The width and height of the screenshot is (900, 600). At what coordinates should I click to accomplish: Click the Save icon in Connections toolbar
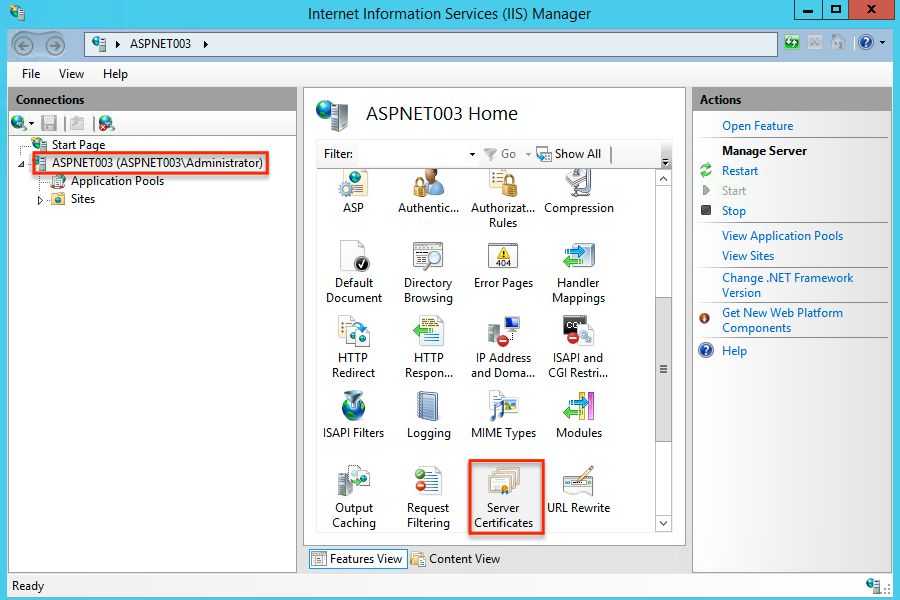point(49,123)
